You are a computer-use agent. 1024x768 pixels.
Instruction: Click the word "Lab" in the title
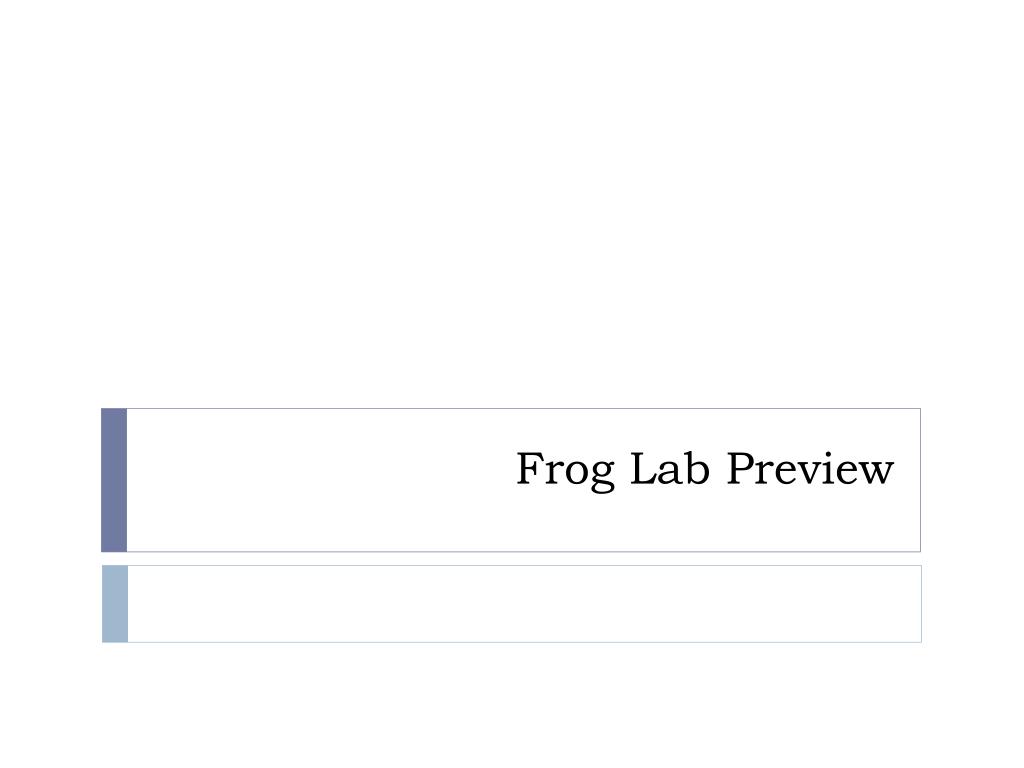(669, 468)
